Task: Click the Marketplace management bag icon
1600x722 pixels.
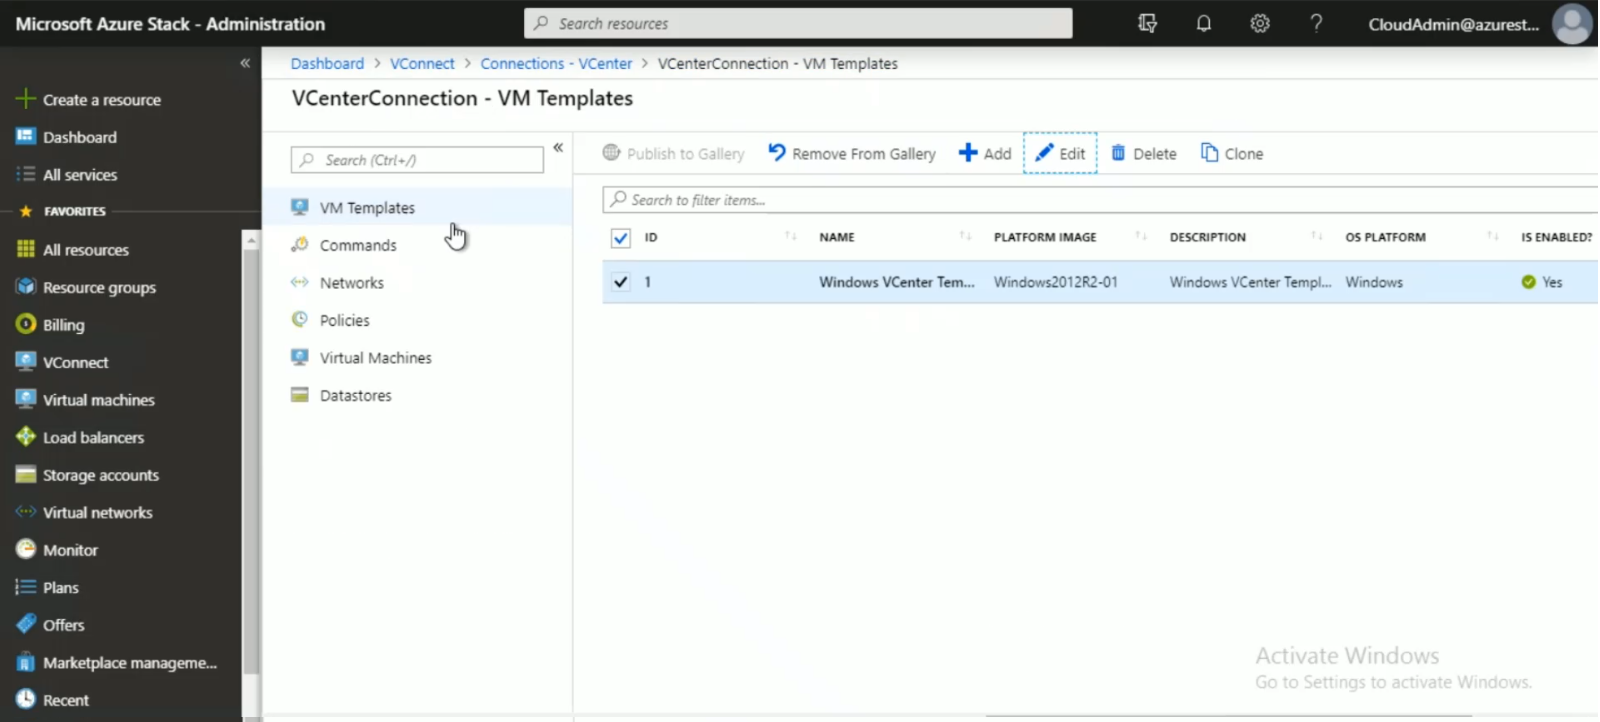Action: click(26, 662)
